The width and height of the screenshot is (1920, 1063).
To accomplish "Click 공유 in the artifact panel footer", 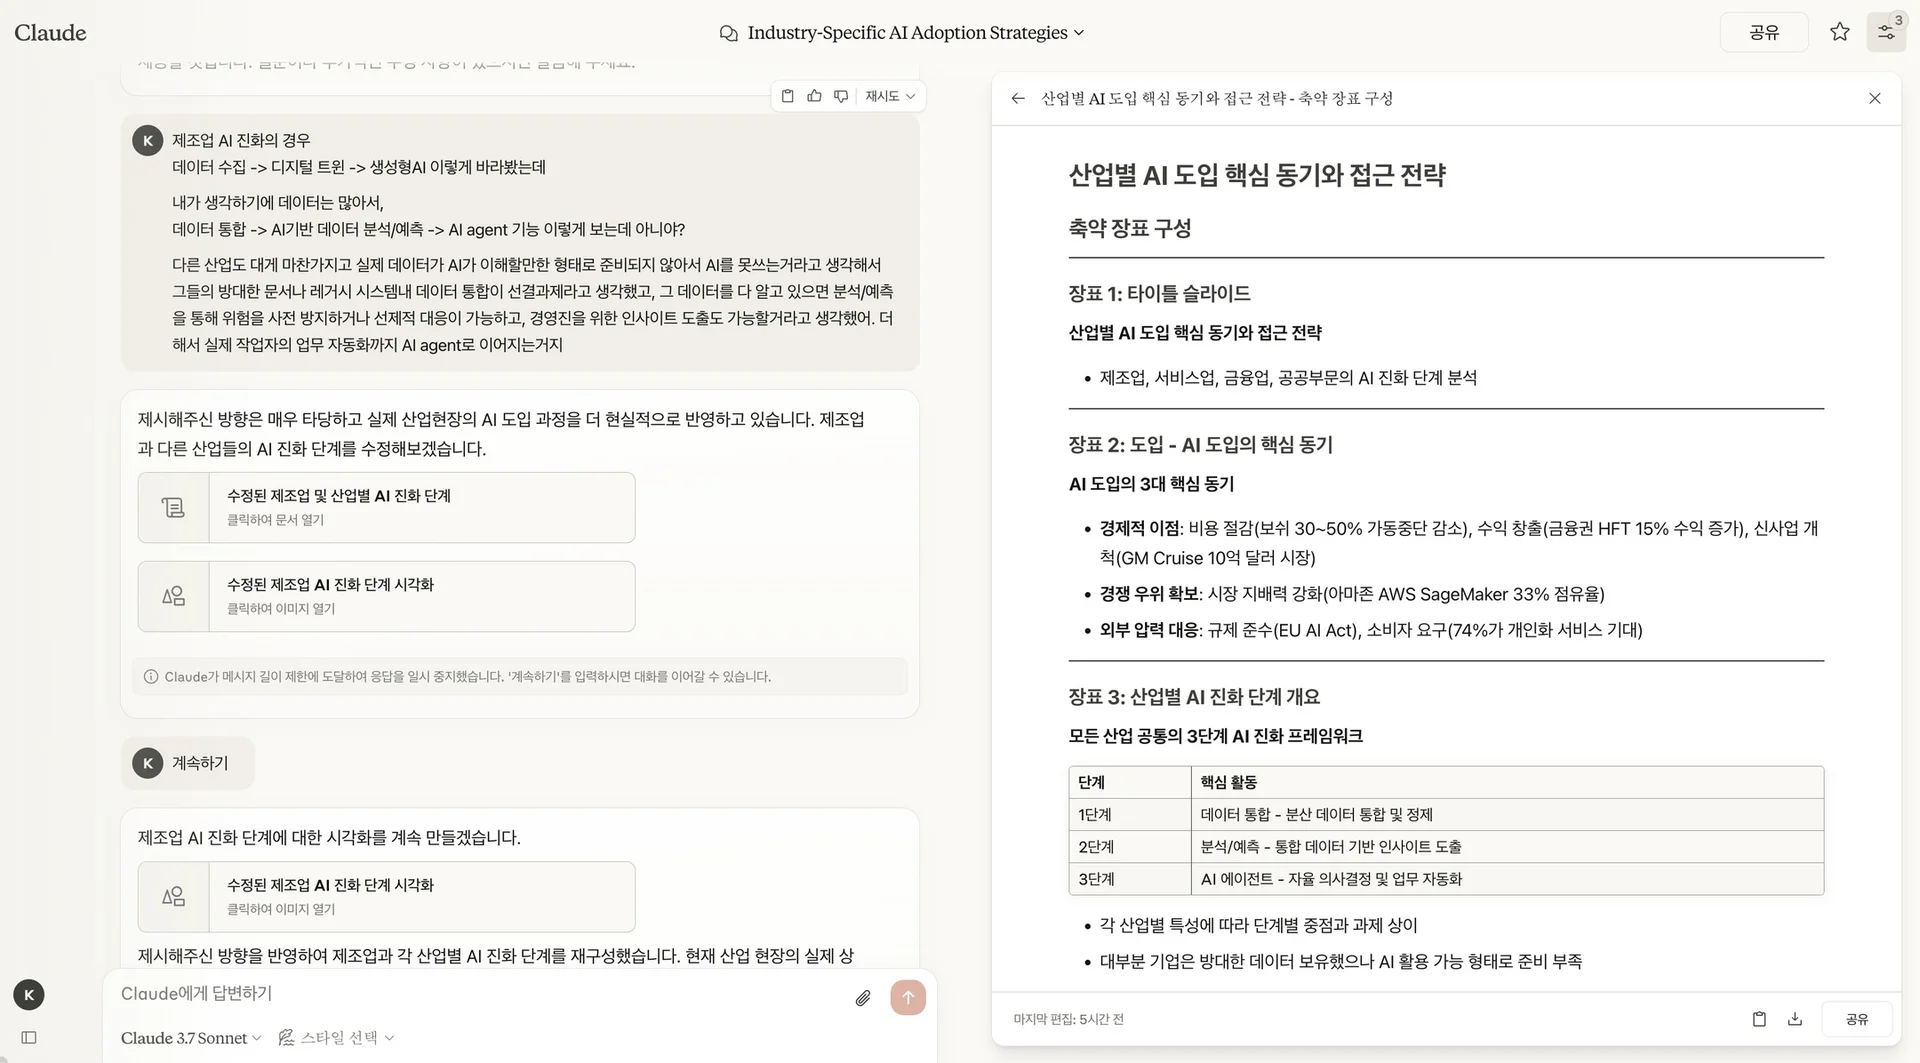I will 1855,1019.
